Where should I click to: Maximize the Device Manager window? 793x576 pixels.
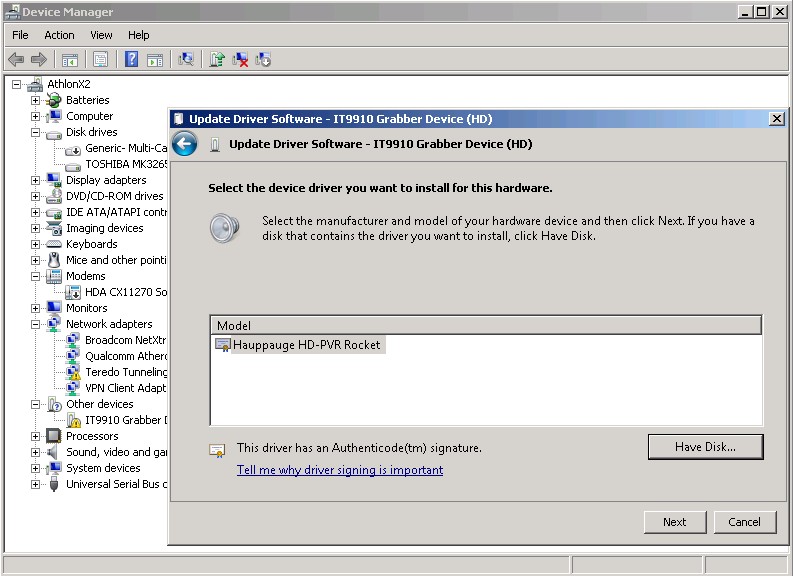(x=762, y=12)
